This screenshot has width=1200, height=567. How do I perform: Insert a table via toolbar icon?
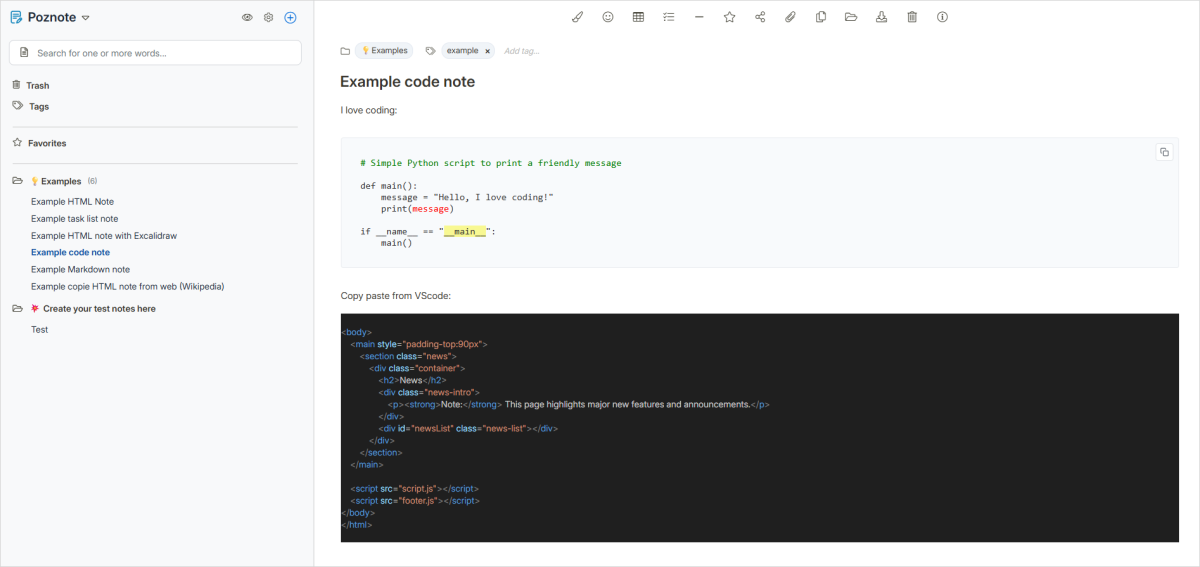pos(638,17)
